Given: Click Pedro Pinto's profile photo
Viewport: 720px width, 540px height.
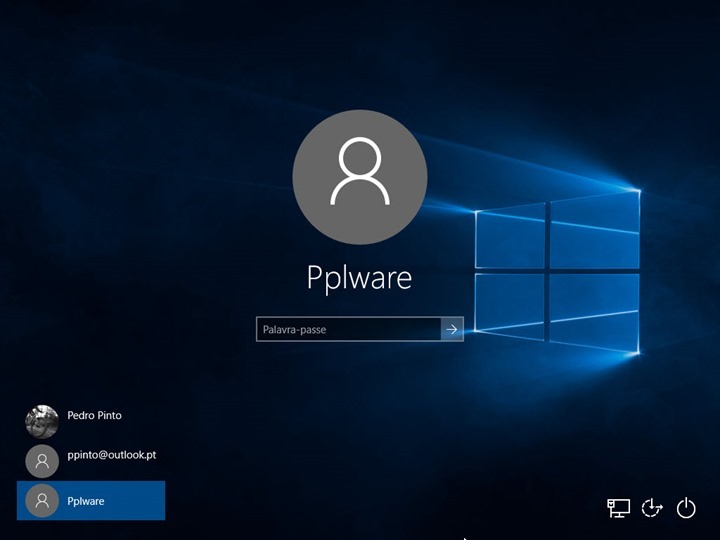Looking at the screenshot, I should (42, 422).
